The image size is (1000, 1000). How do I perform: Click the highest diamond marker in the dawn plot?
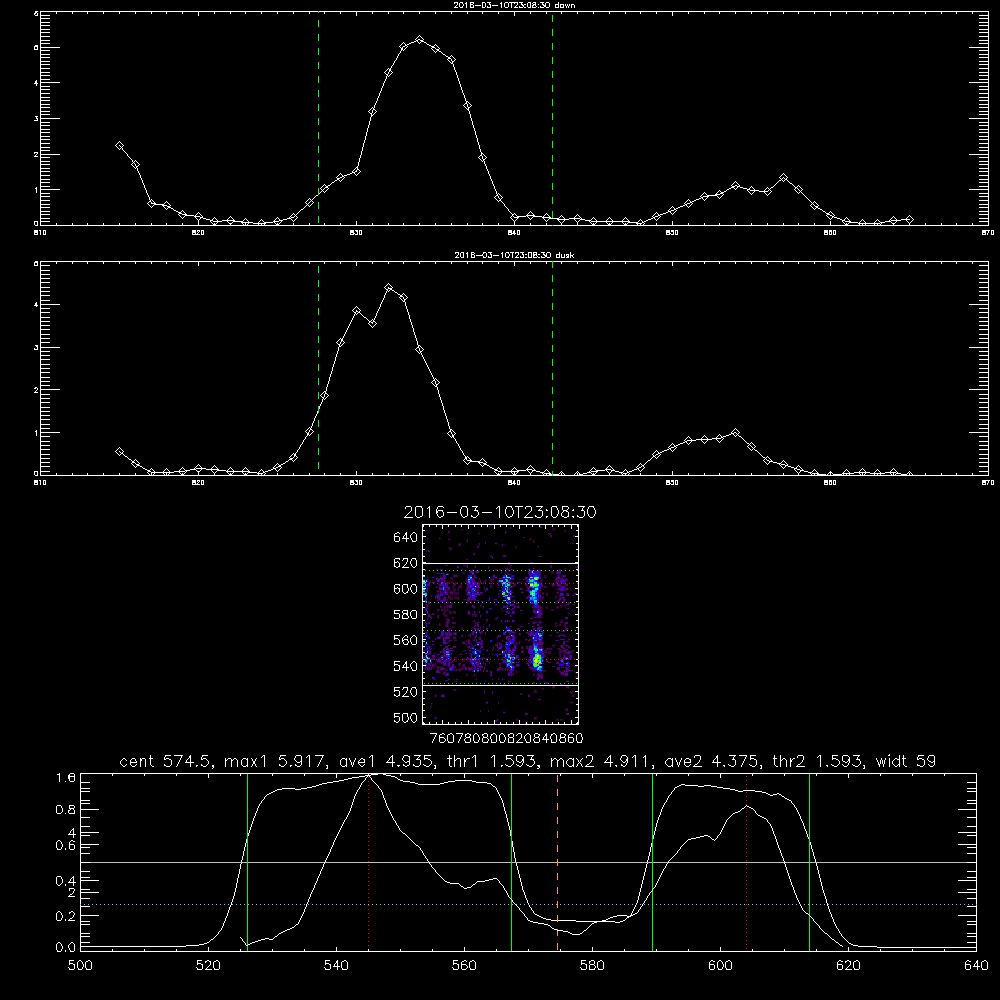coord(419,40)
